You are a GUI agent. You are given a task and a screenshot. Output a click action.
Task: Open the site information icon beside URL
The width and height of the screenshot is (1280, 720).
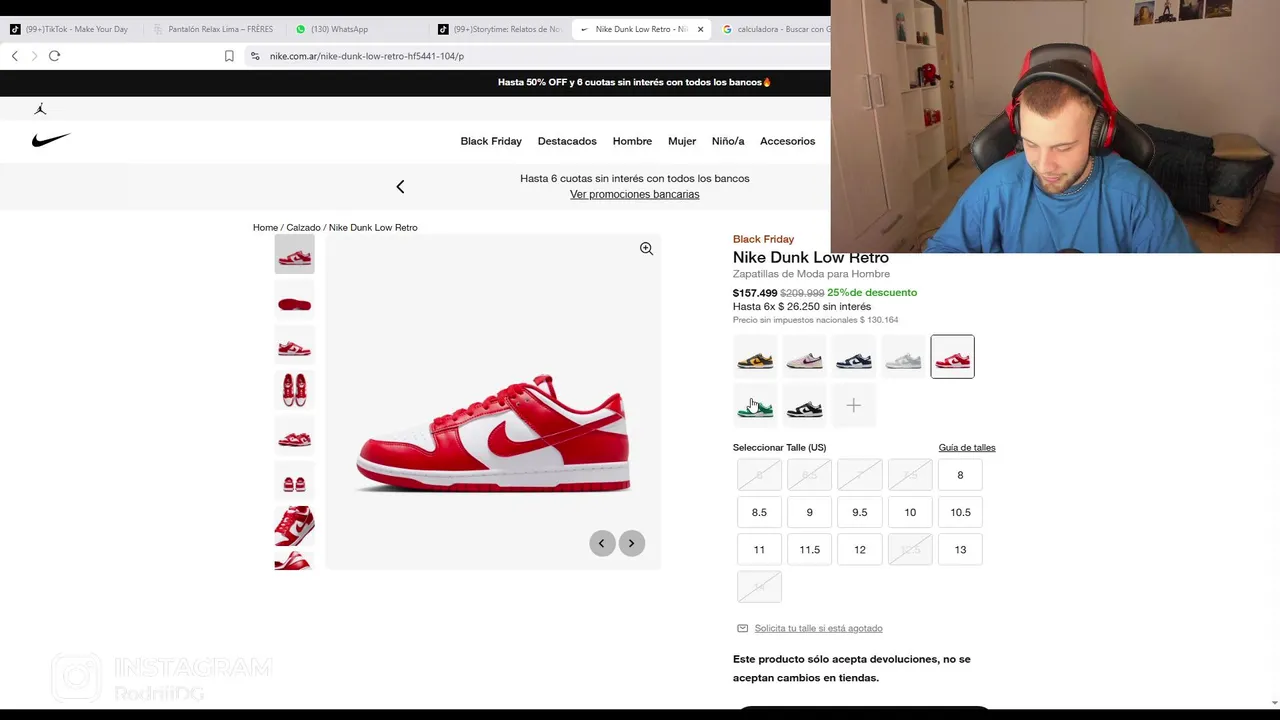click(x=255, y=56)
